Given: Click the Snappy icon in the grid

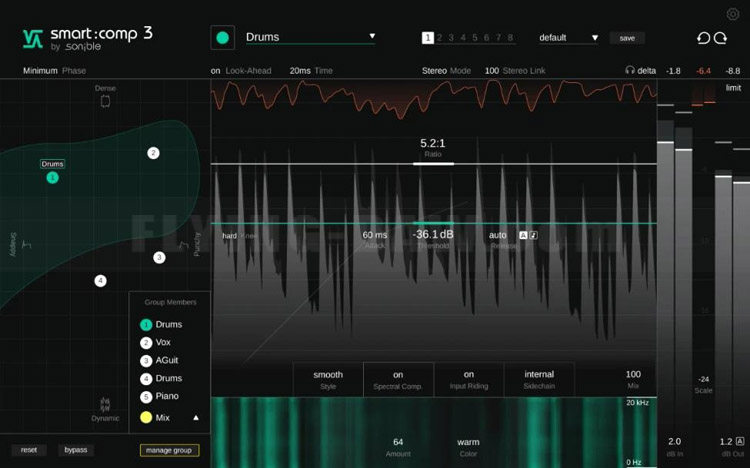Looking at the screenshot, I should (26, 245).
